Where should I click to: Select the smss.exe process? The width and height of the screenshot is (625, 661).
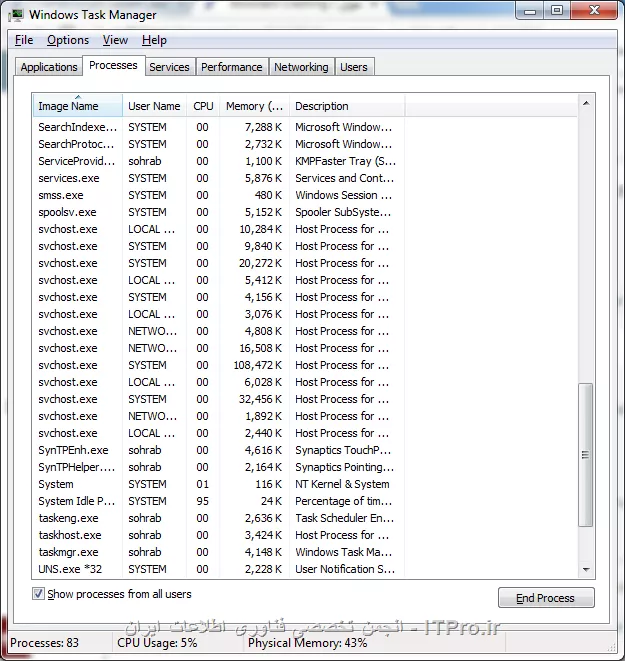[219, 195]
